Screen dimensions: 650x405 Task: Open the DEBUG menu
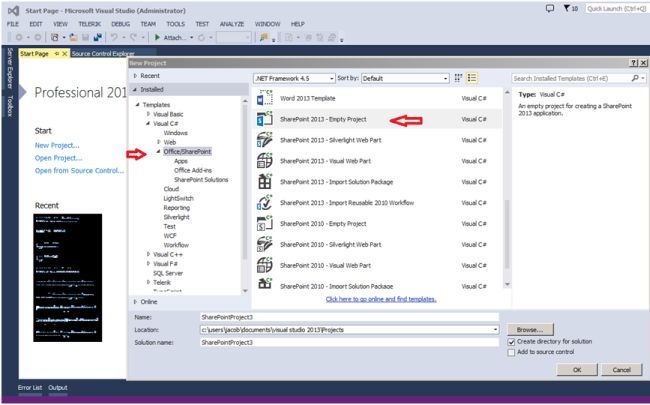tap(121, 24)
